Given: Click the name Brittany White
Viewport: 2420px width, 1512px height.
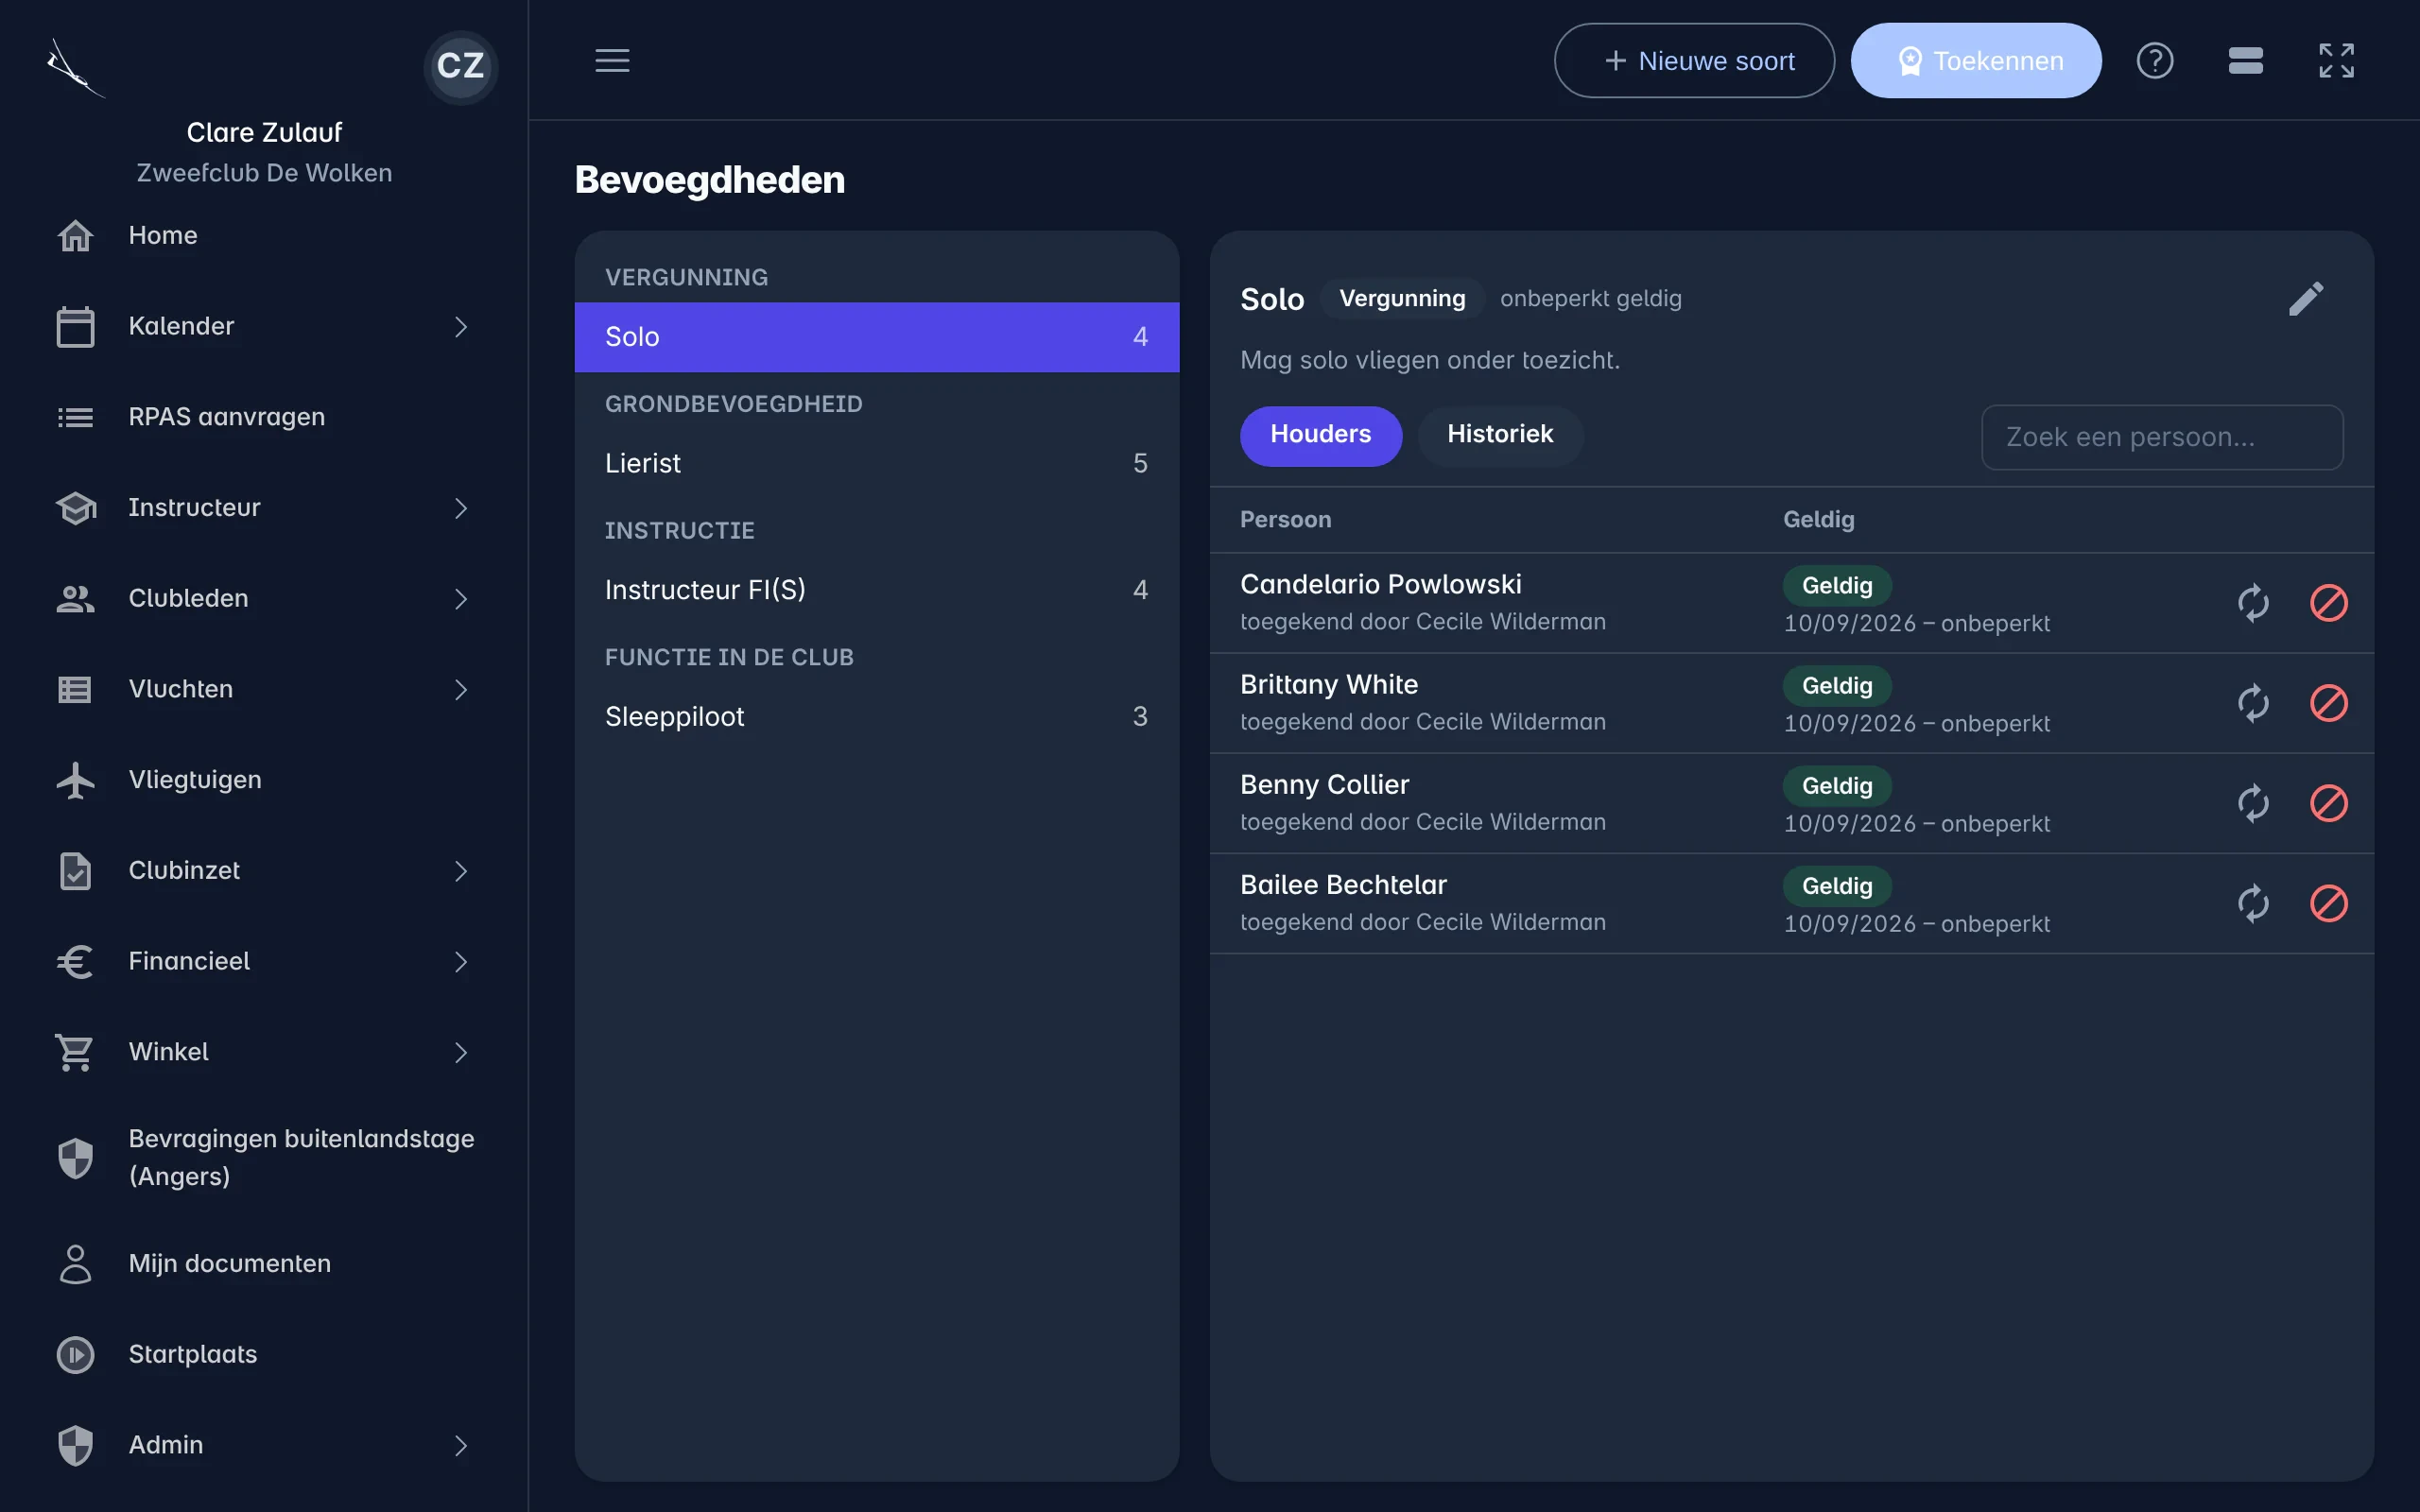Looking at the screenshot, I should 1329,684.
